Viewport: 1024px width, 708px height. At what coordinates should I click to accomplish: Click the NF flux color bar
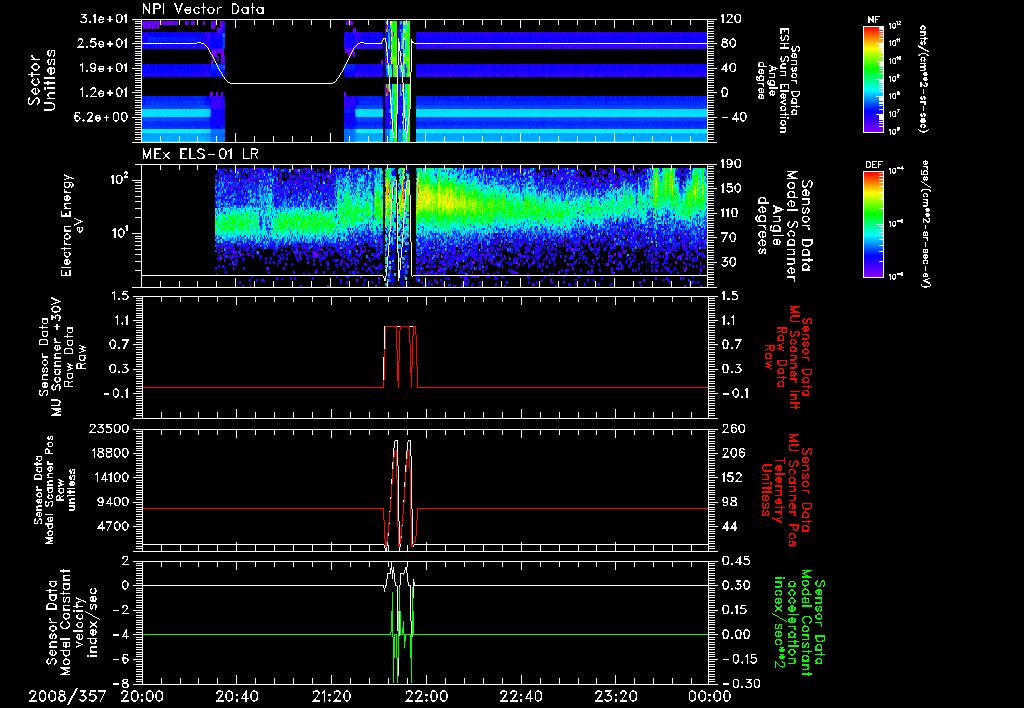click(873, 79)
